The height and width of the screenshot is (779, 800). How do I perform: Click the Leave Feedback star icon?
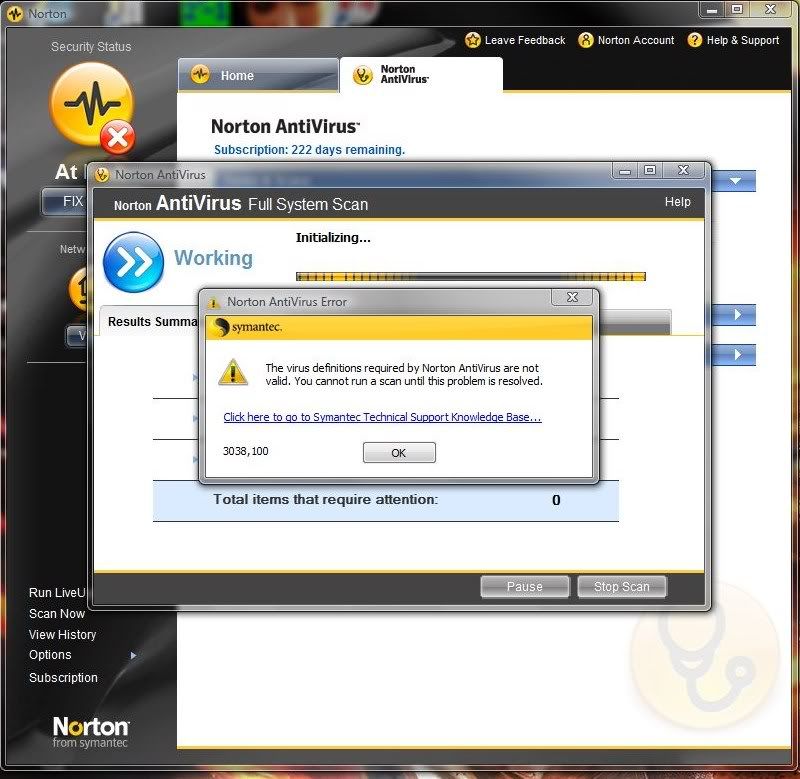pos(472,40)
